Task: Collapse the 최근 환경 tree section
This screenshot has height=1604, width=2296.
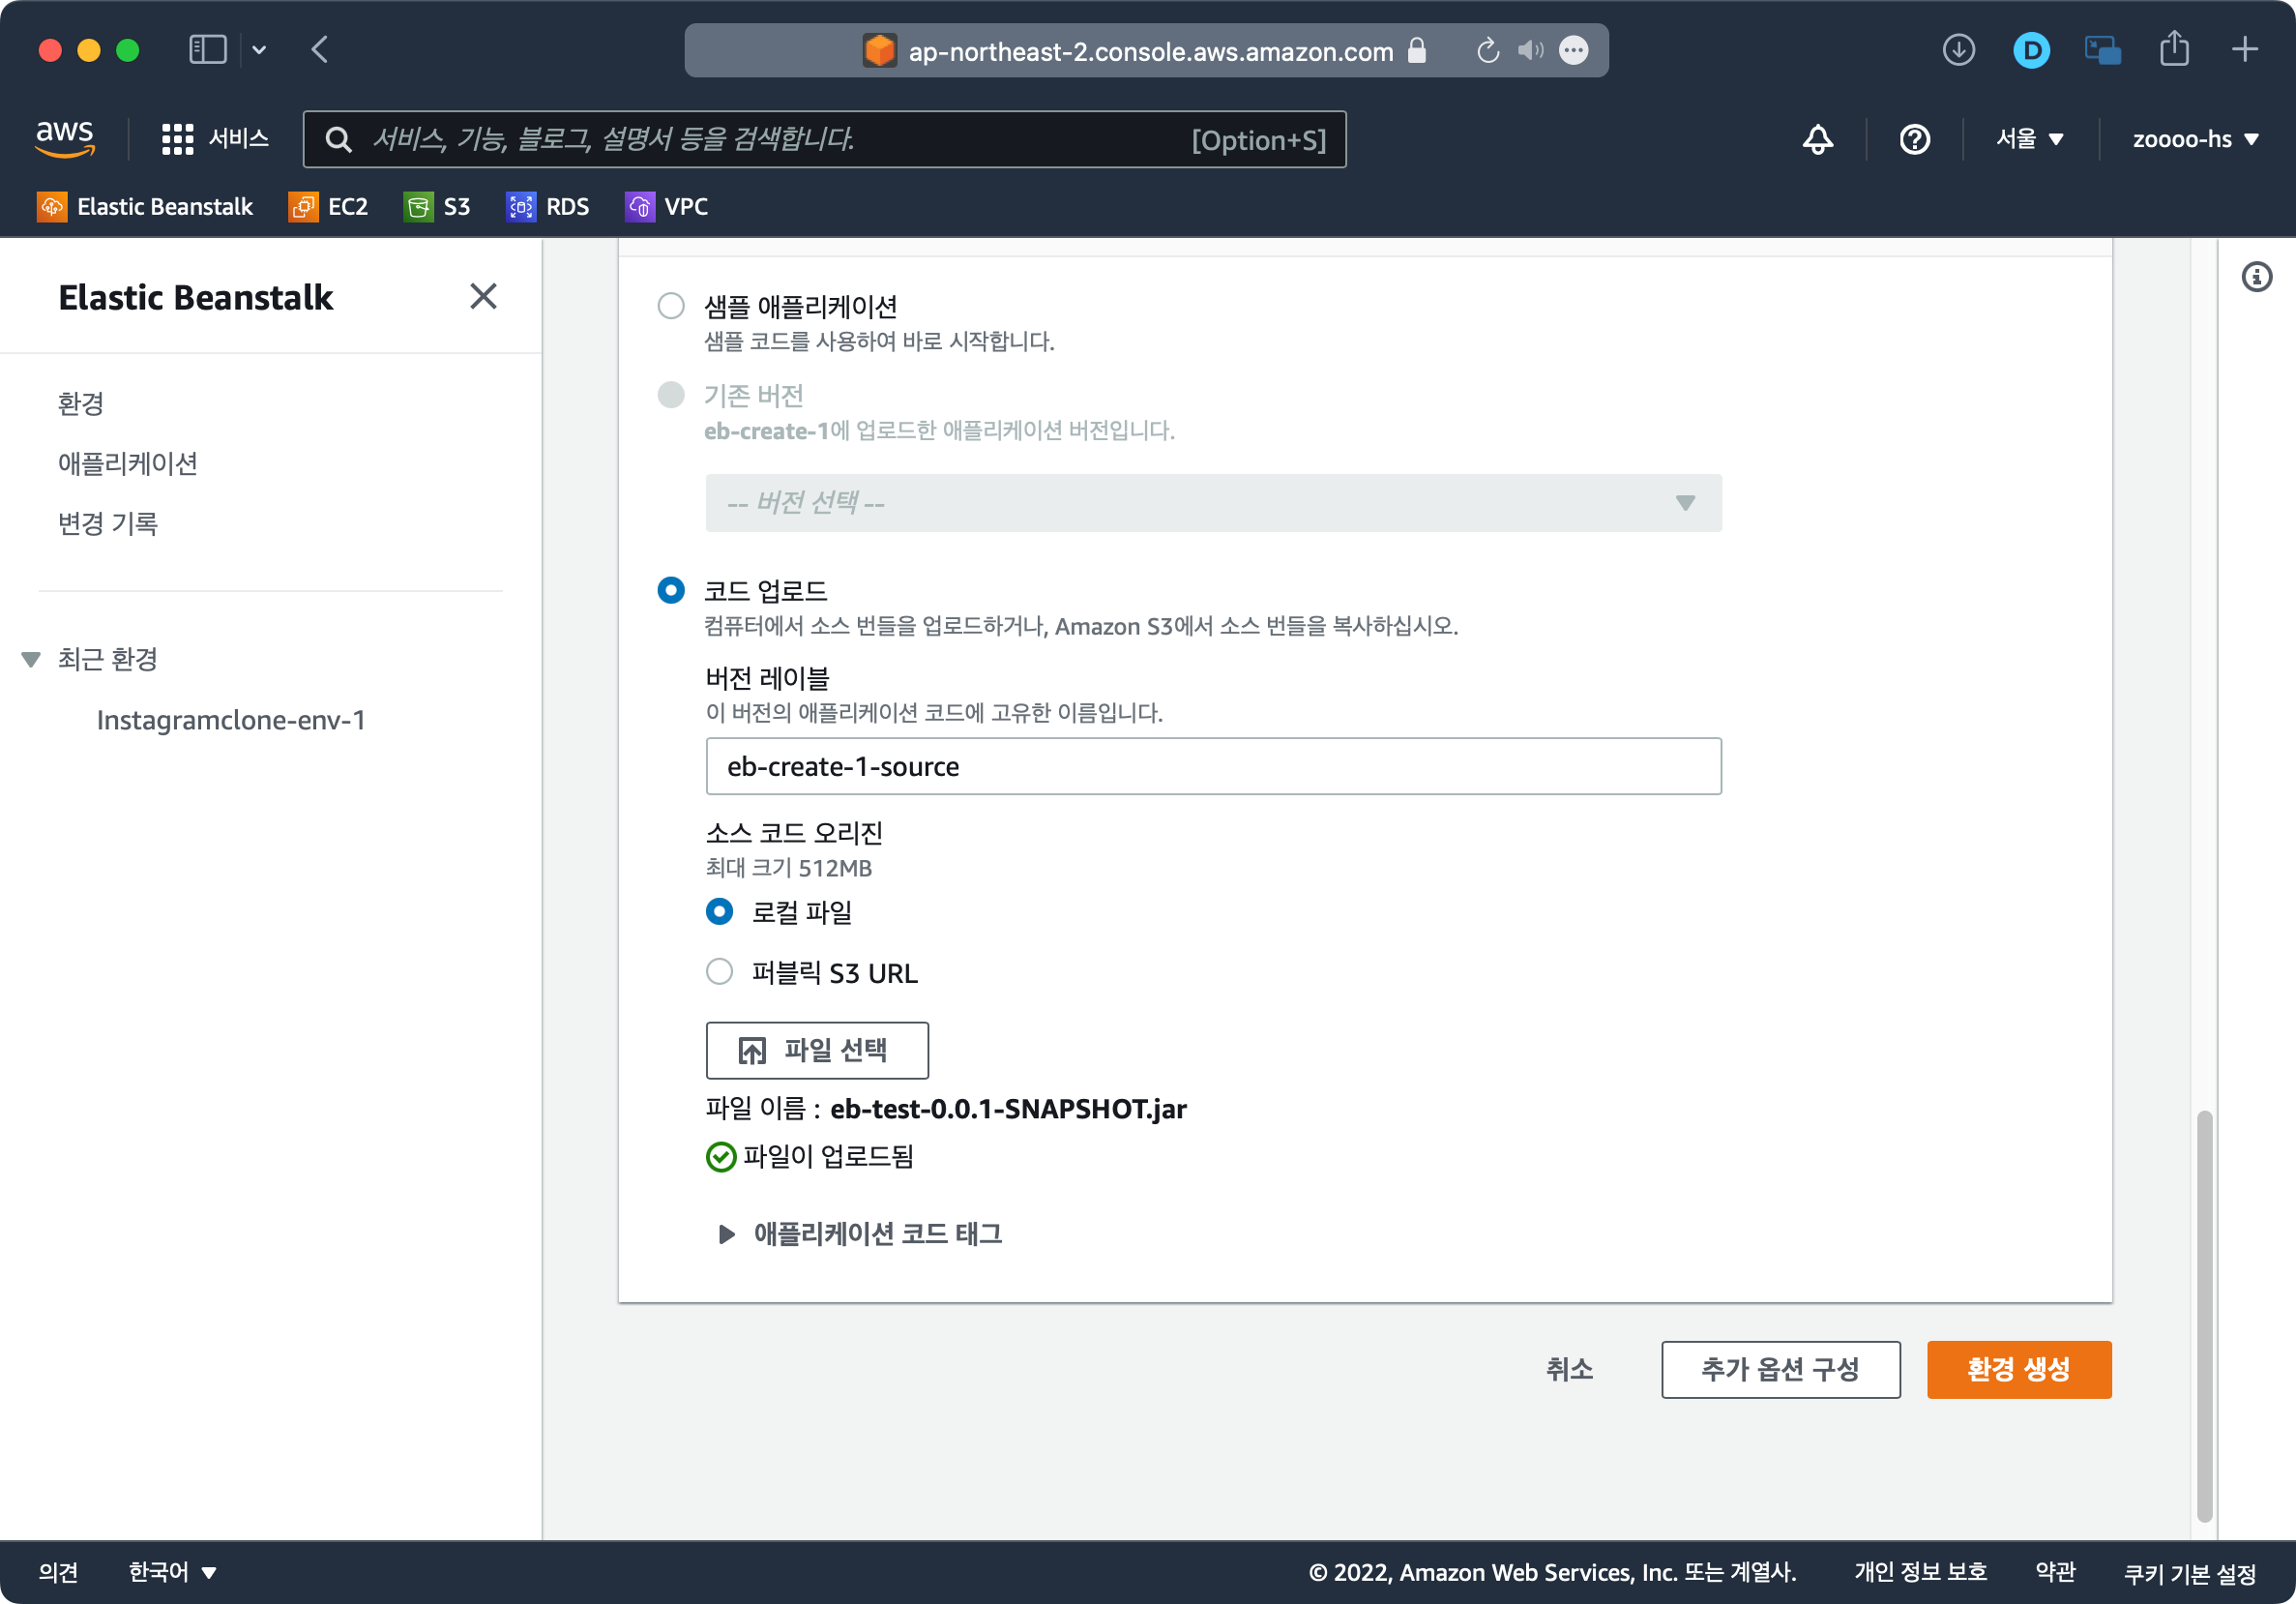Action: pos(31,660)
